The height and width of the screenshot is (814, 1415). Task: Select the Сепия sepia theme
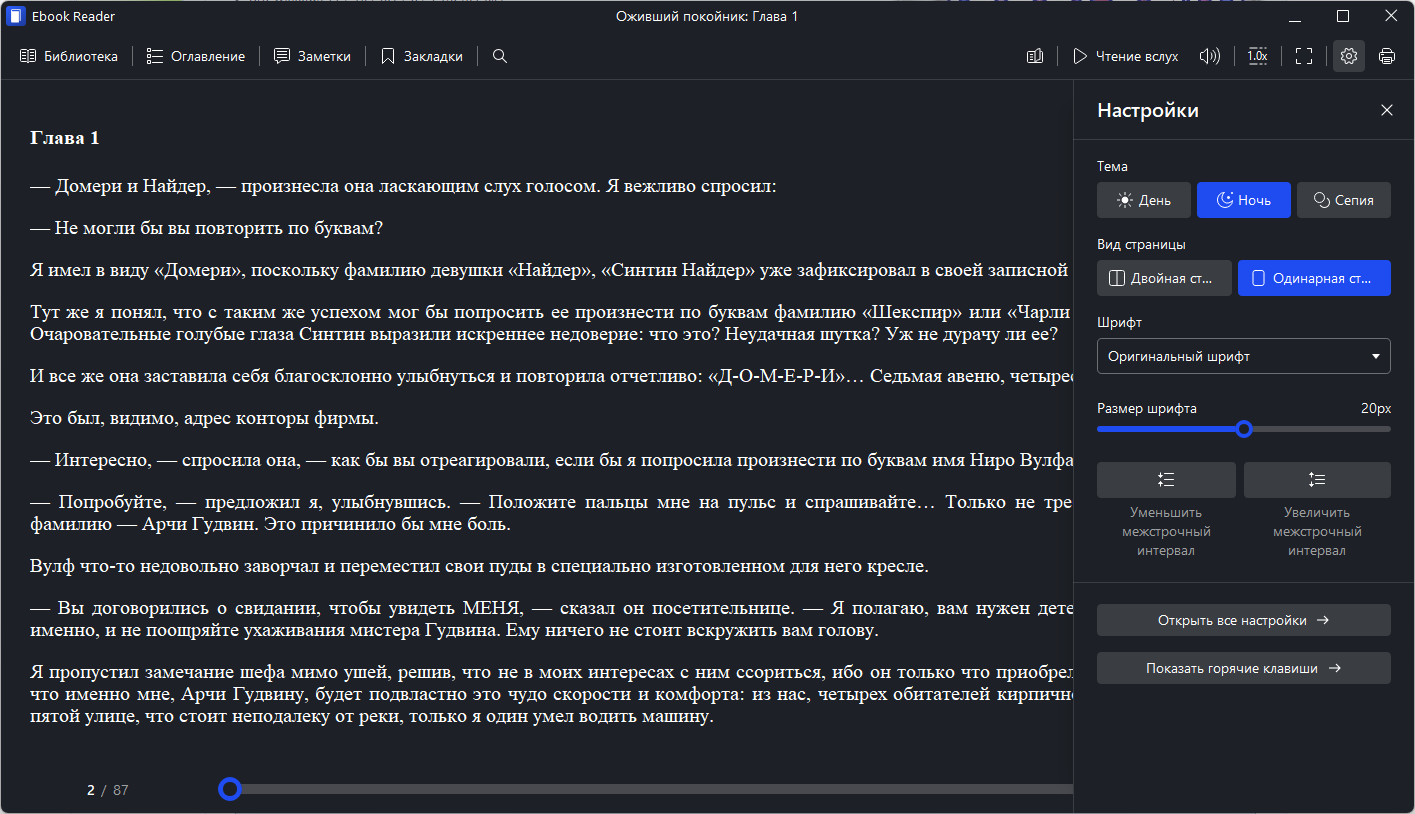click(x=1344, y=200)
